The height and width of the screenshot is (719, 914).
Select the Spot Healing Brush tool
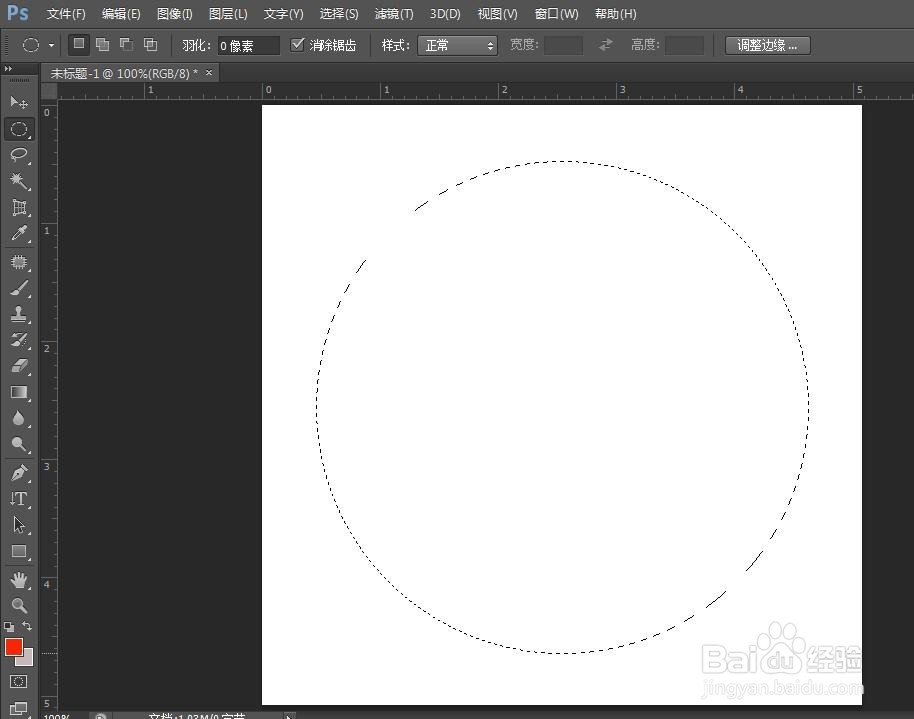tap(19, 262)
